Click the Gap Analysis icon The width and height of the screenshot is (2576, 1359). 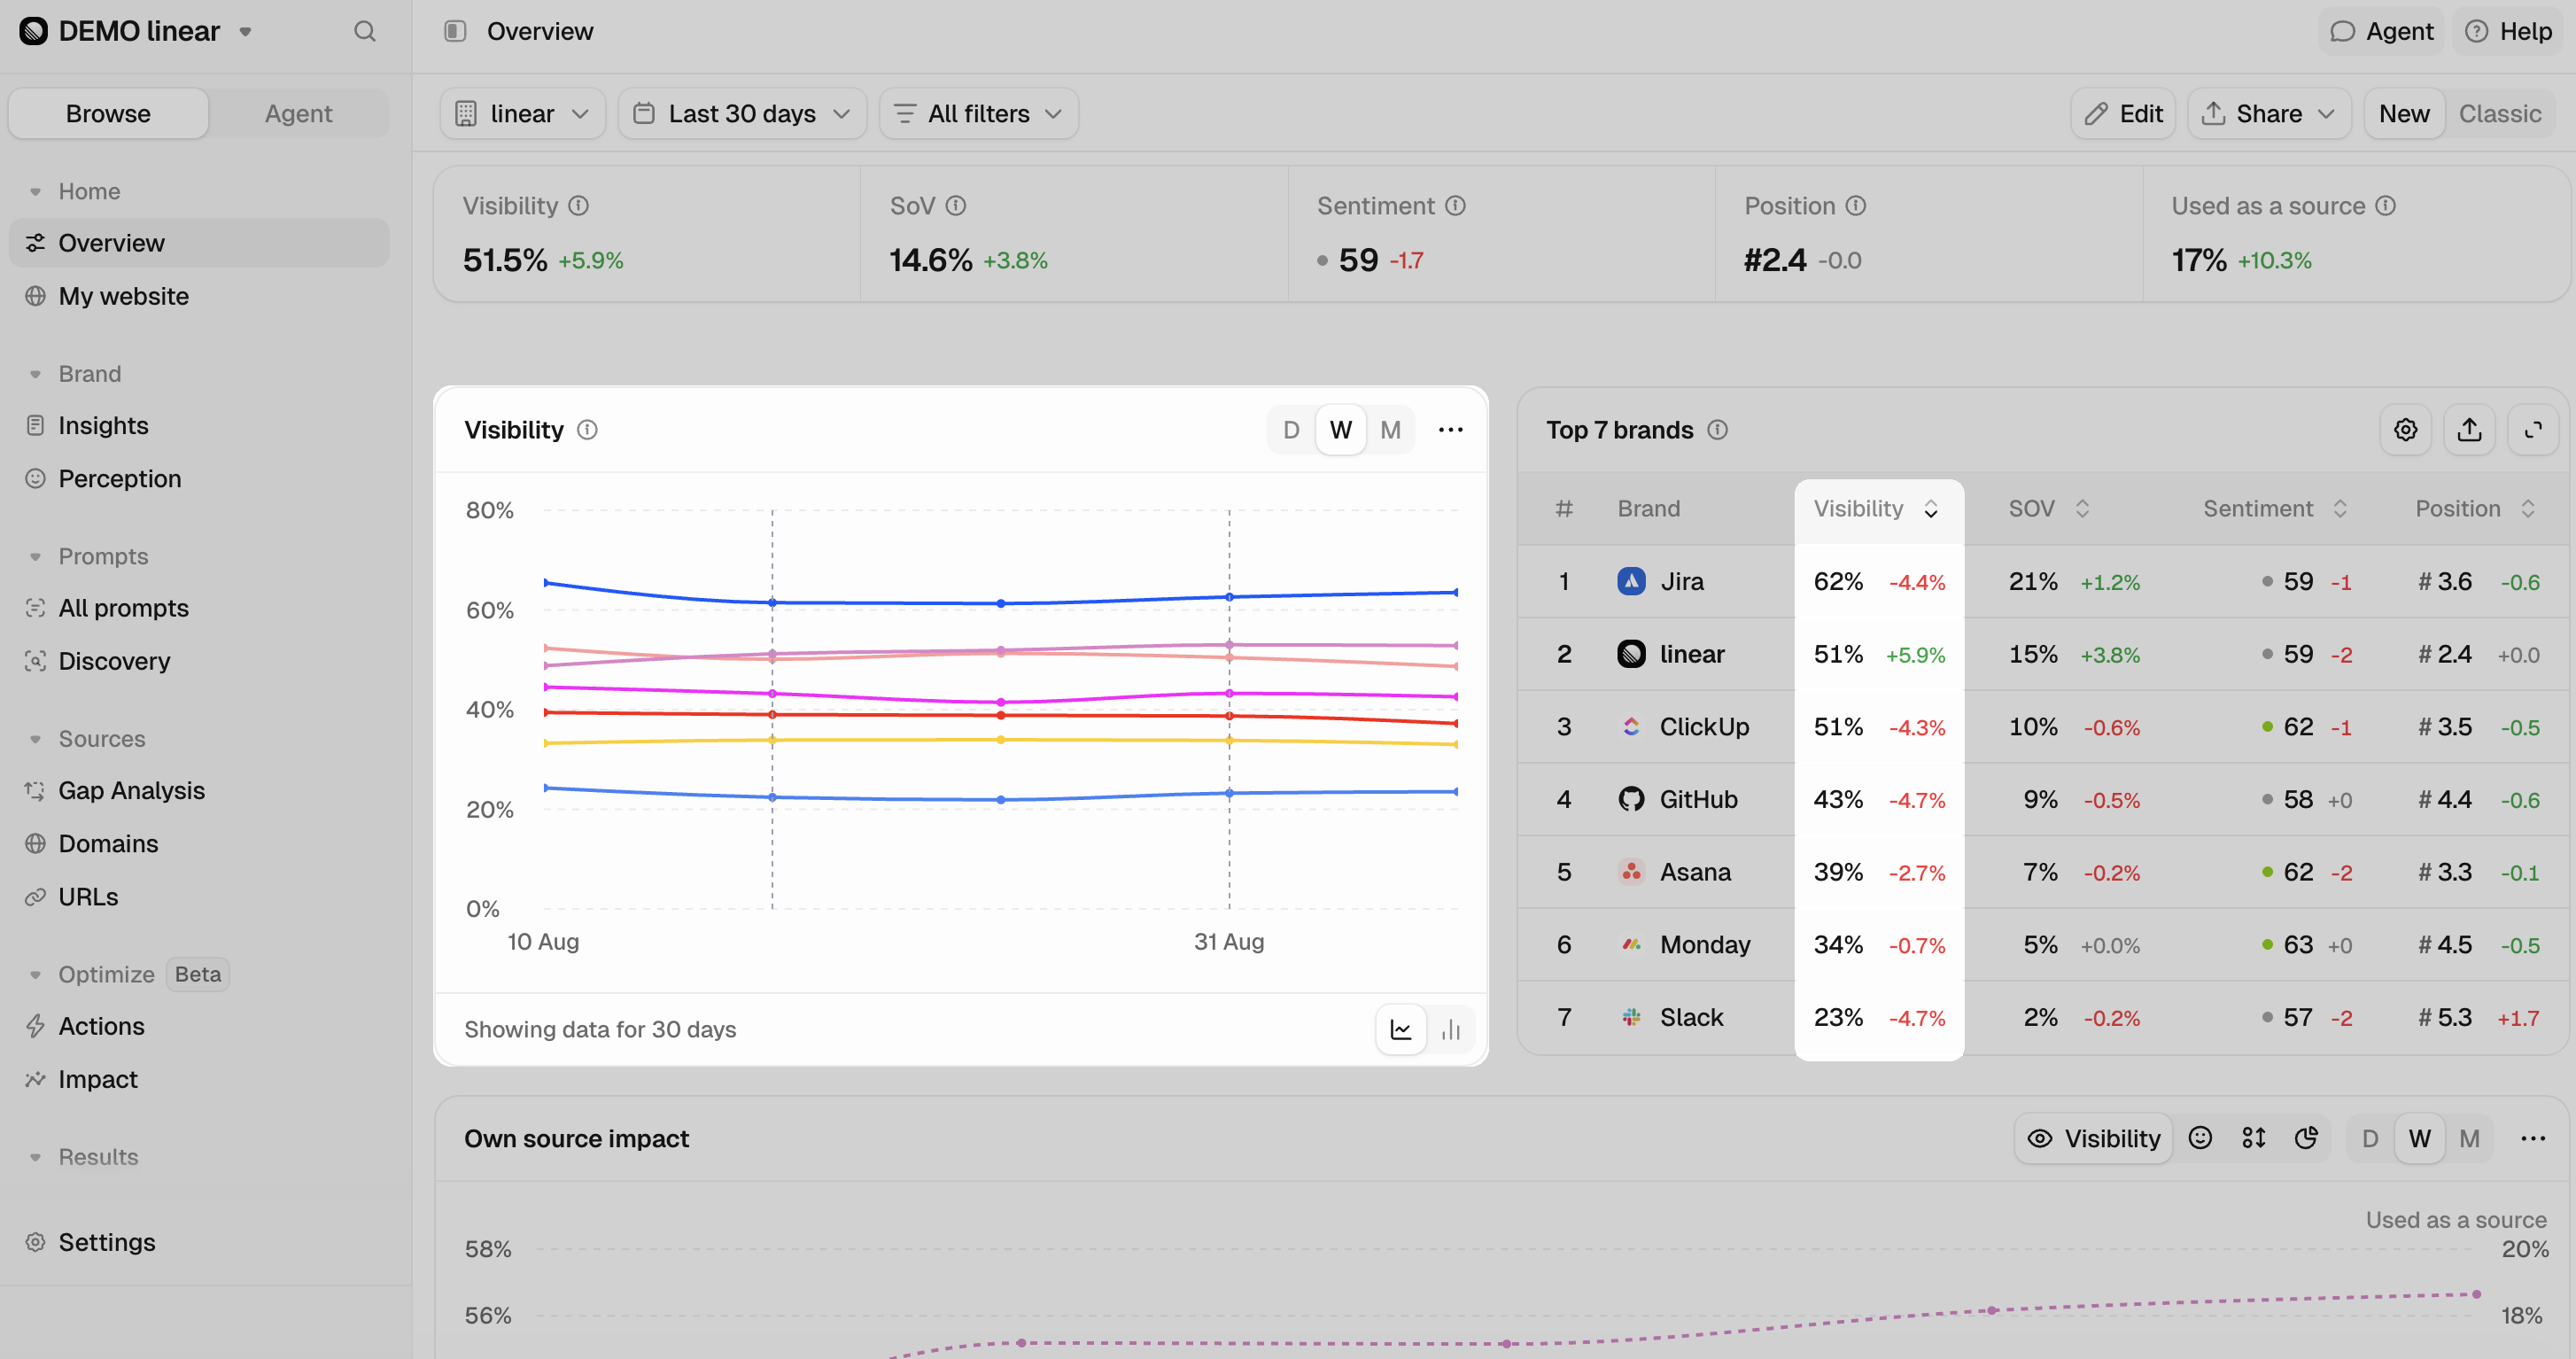35,790
